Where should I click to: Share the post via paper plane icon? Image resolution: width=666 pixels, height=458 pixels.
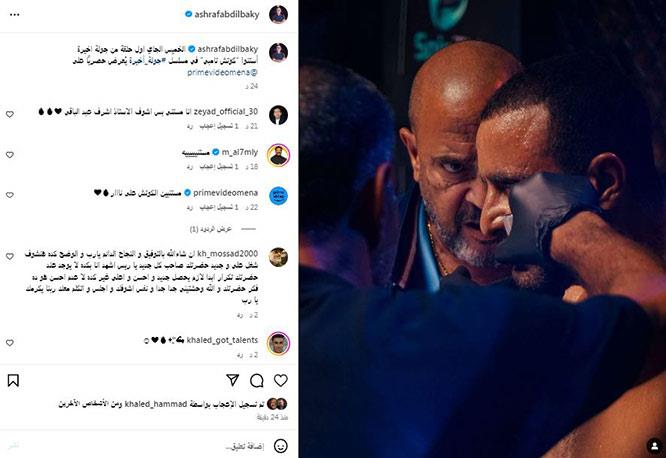(233, 380)
